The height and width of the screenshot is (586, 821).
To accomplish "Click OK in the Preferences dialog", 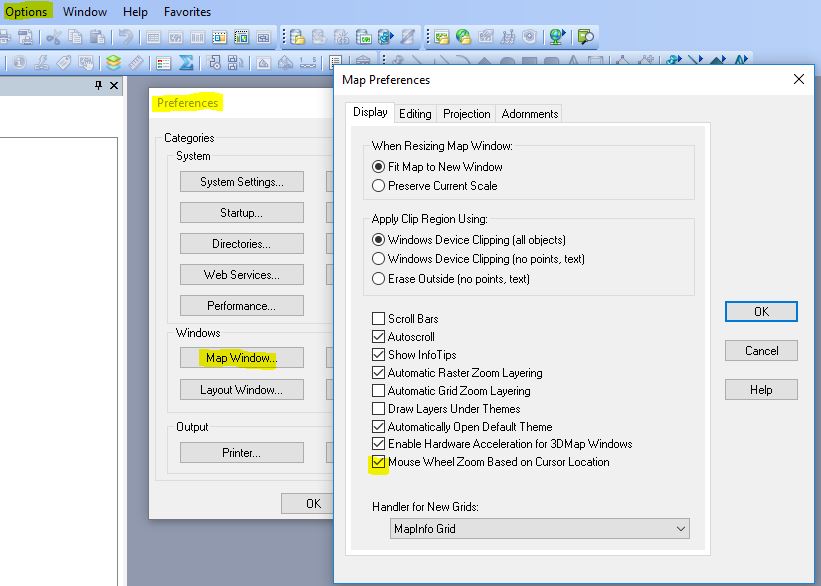I will [307, 503].
